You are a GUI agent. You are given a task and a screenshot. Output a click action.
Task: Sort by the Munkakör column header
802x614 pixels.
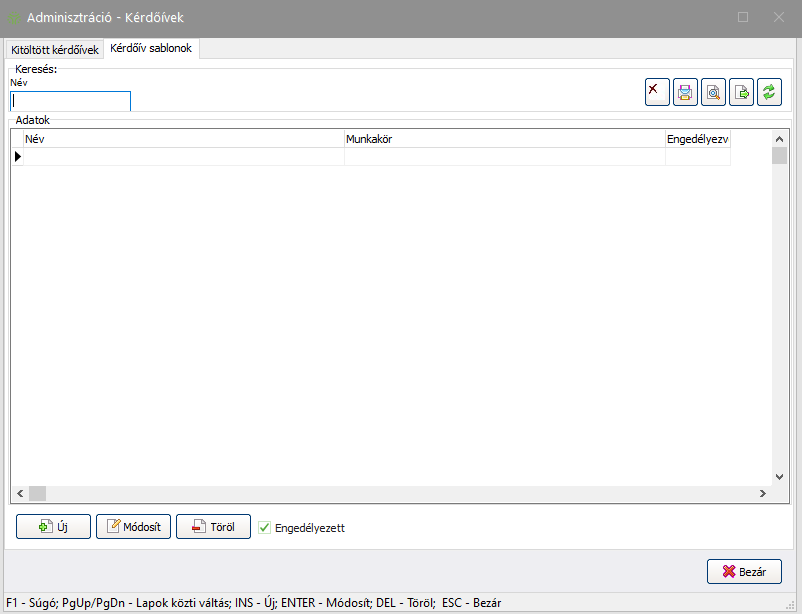coord(504,139)
